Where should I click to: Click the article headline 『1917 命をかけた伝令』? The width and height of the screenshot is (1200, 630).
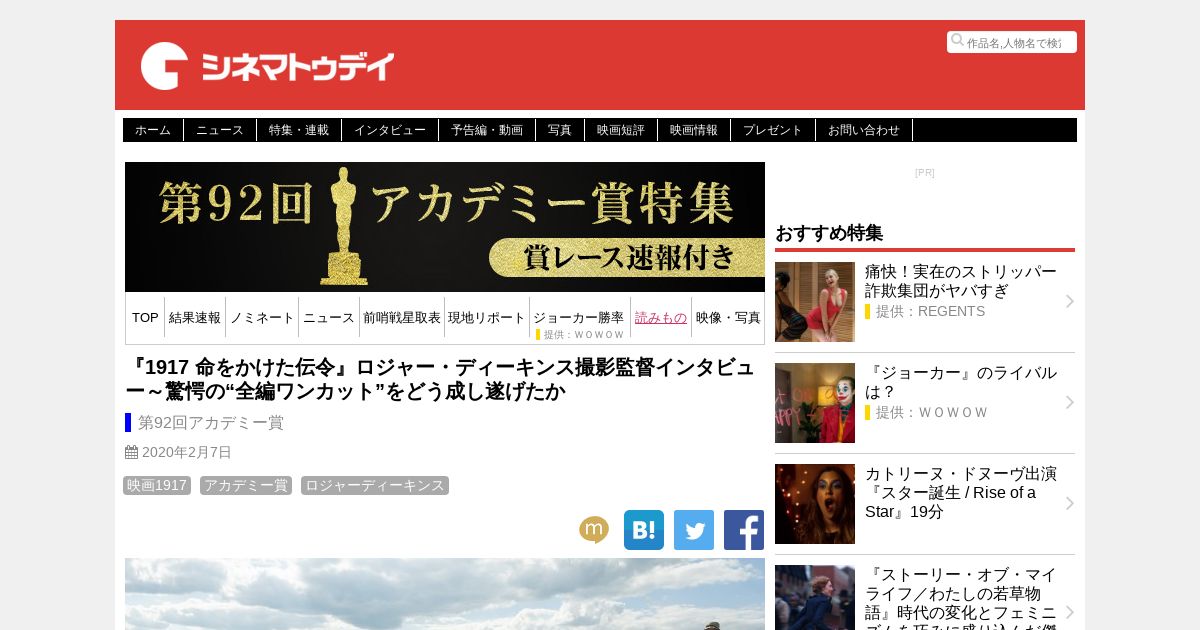(440, 379)
